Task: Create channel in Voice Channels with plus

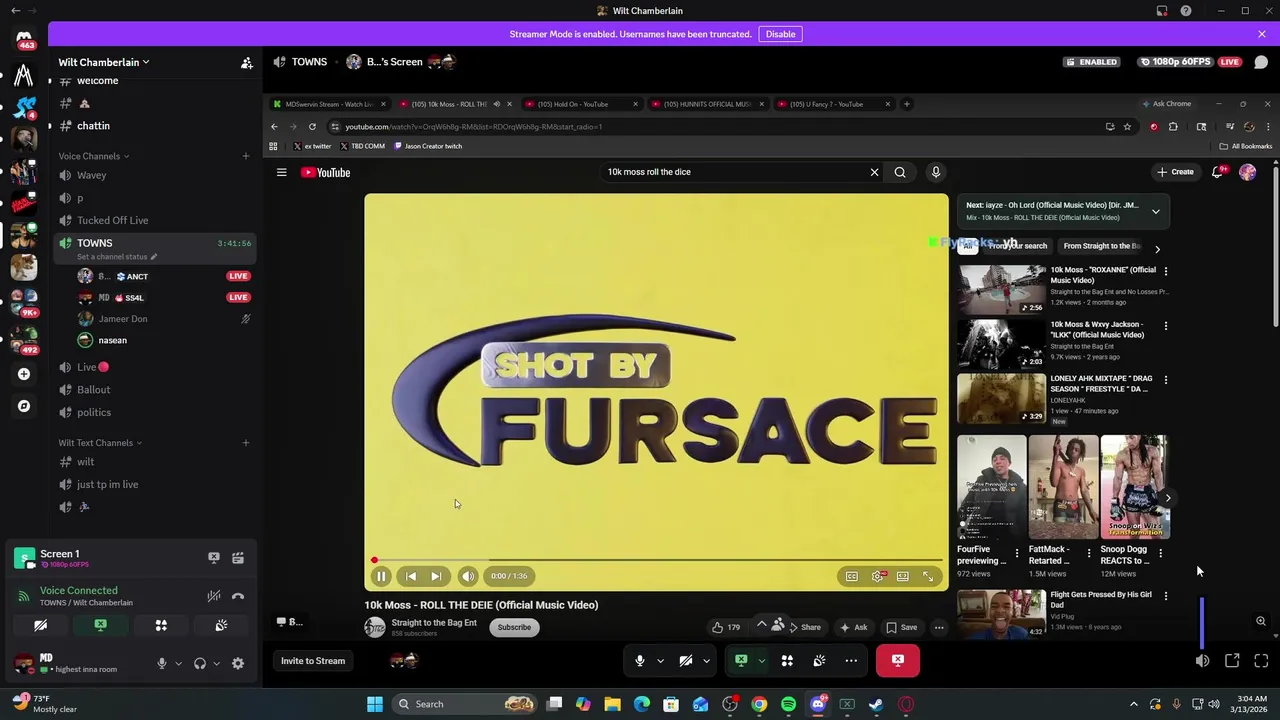Action: tap(245, 156)
